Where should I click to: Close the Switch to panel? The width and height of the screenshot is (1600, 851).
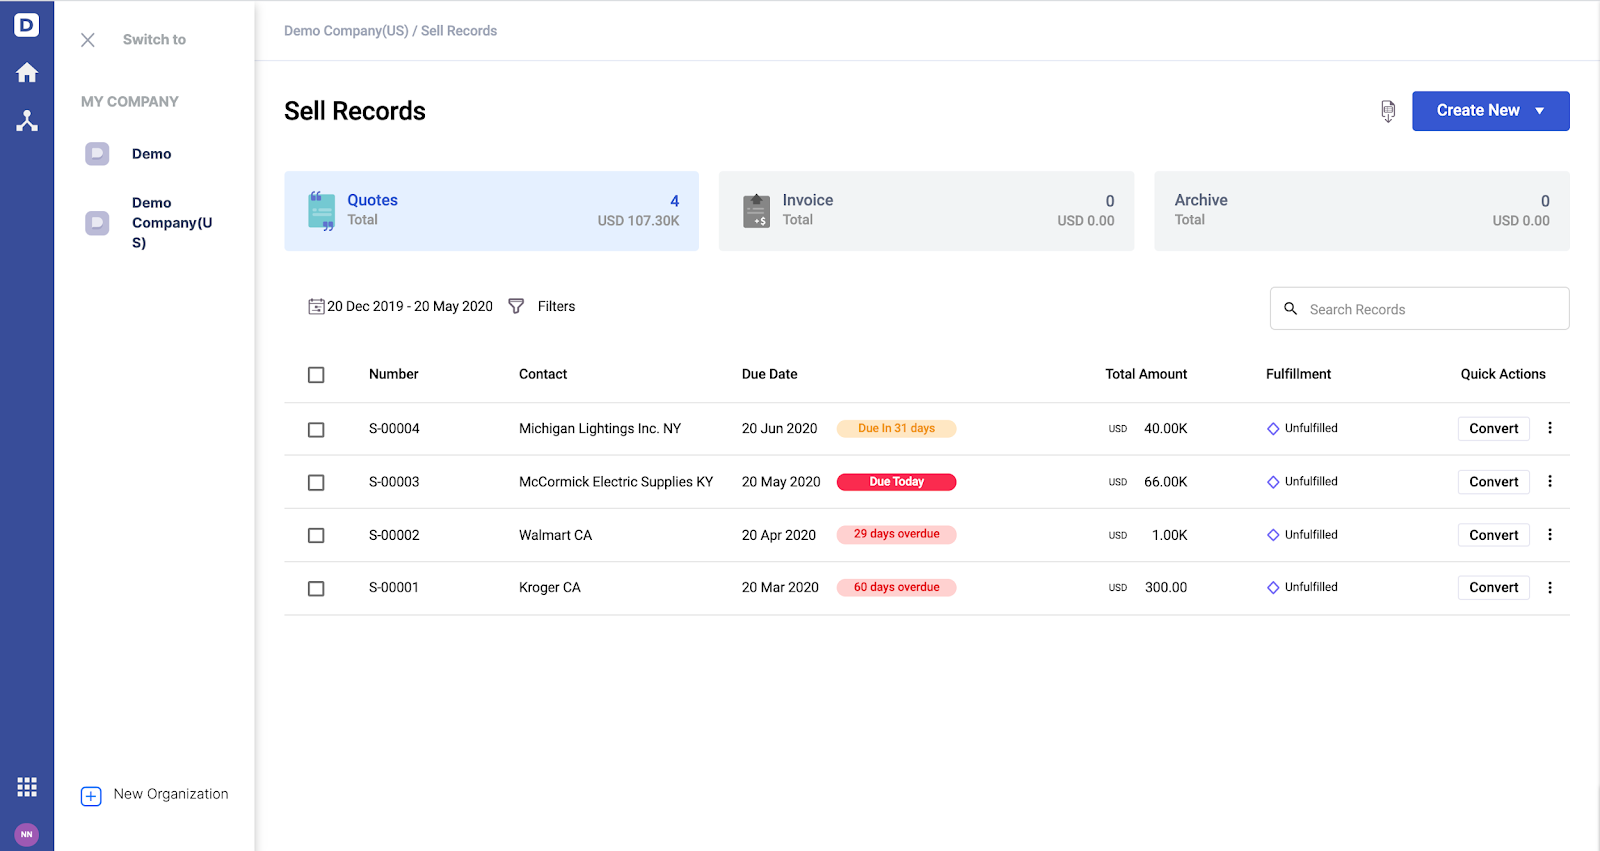[x=88, y=40]
